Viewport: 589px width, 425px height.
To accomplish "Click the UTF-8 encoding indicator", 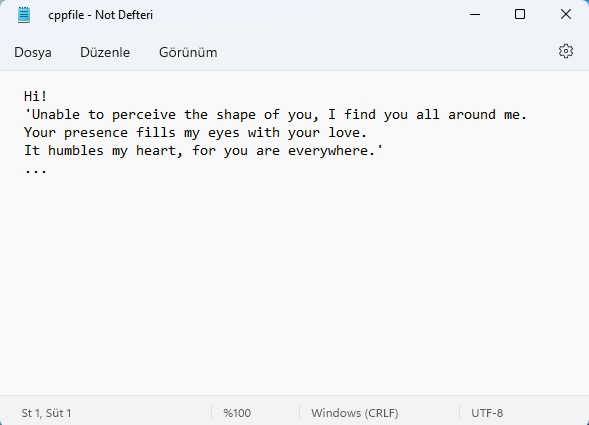I will (x=487, y=413).
